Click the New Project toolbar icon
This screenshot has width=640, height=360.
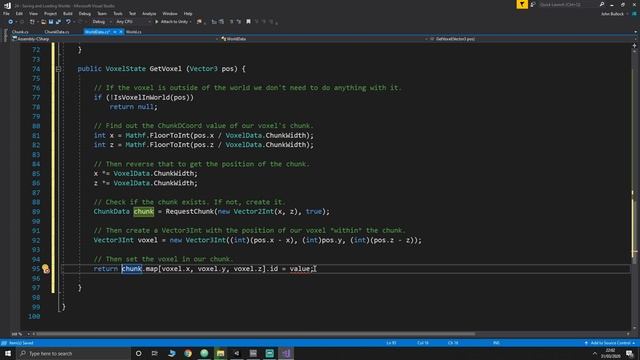click(x=32, y=22)
